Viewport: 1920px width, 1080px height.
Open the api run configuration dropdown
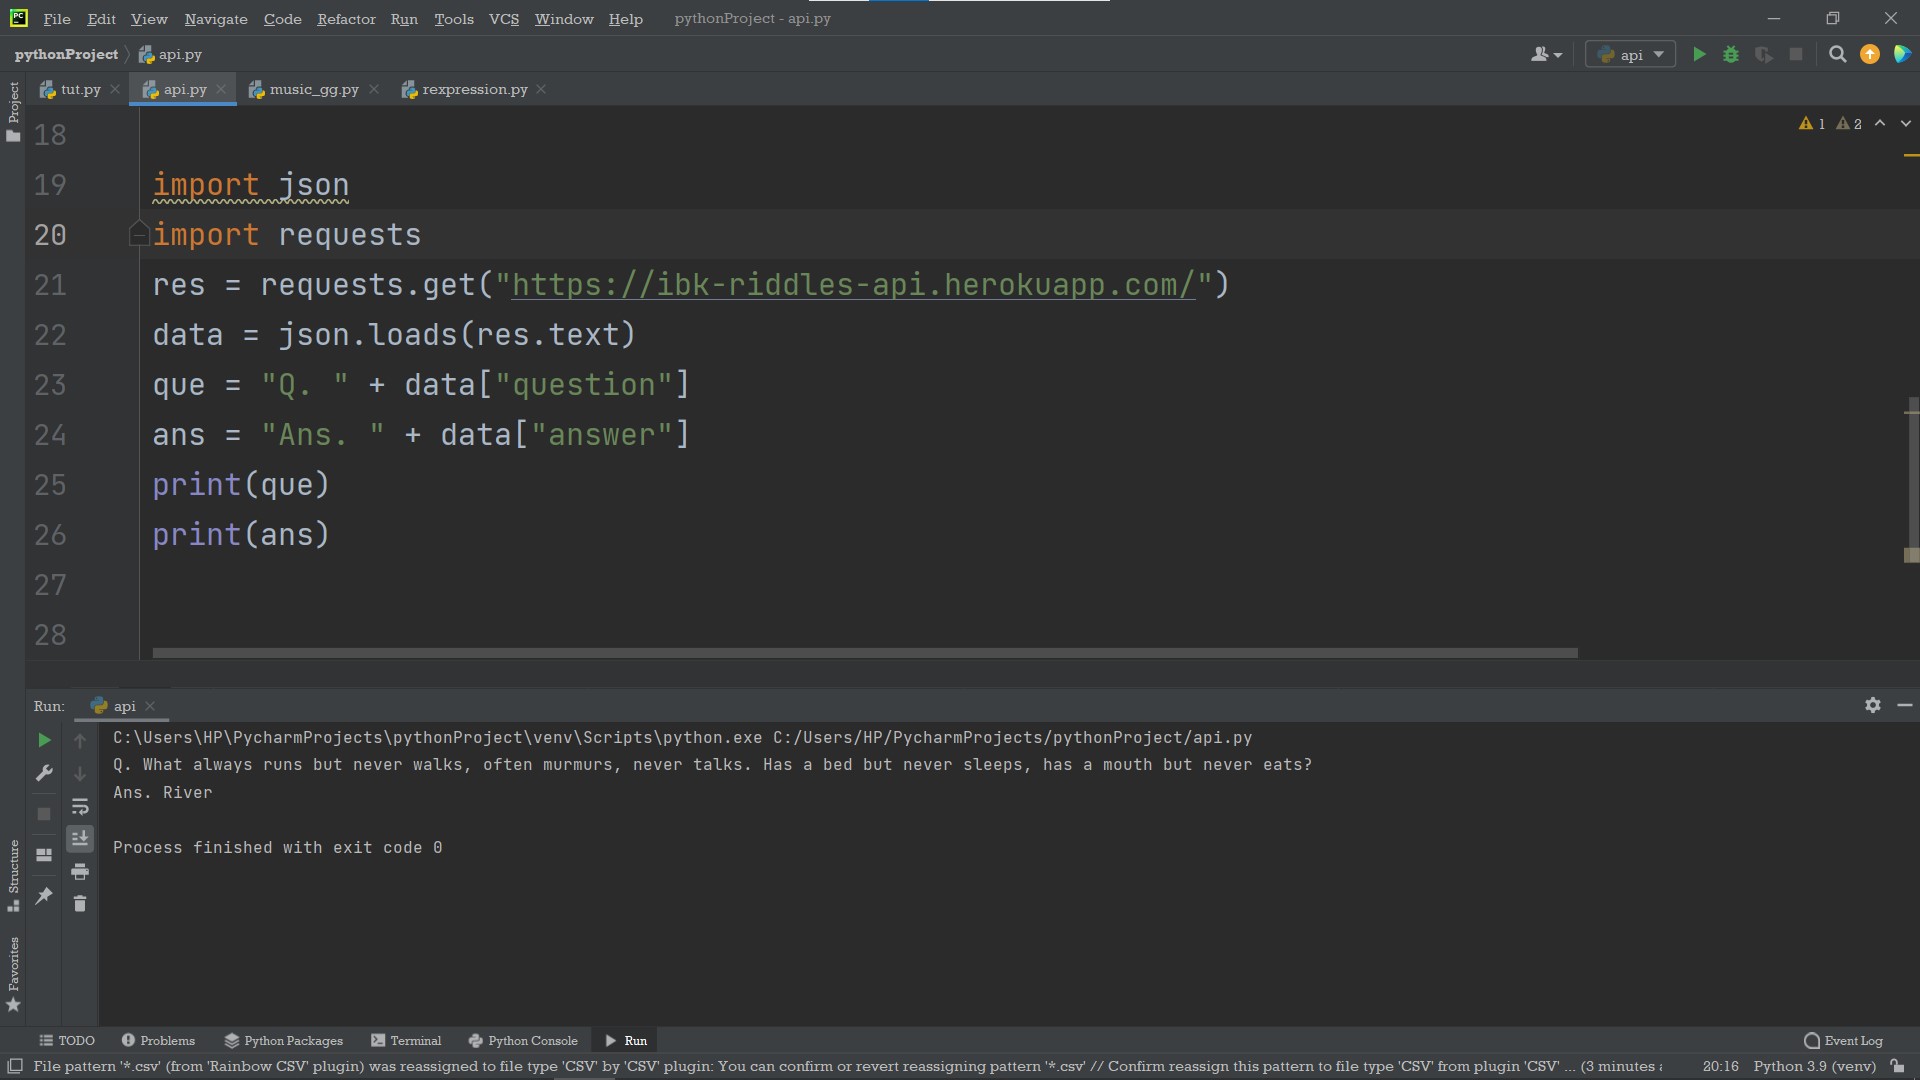tap(1631, 55)
